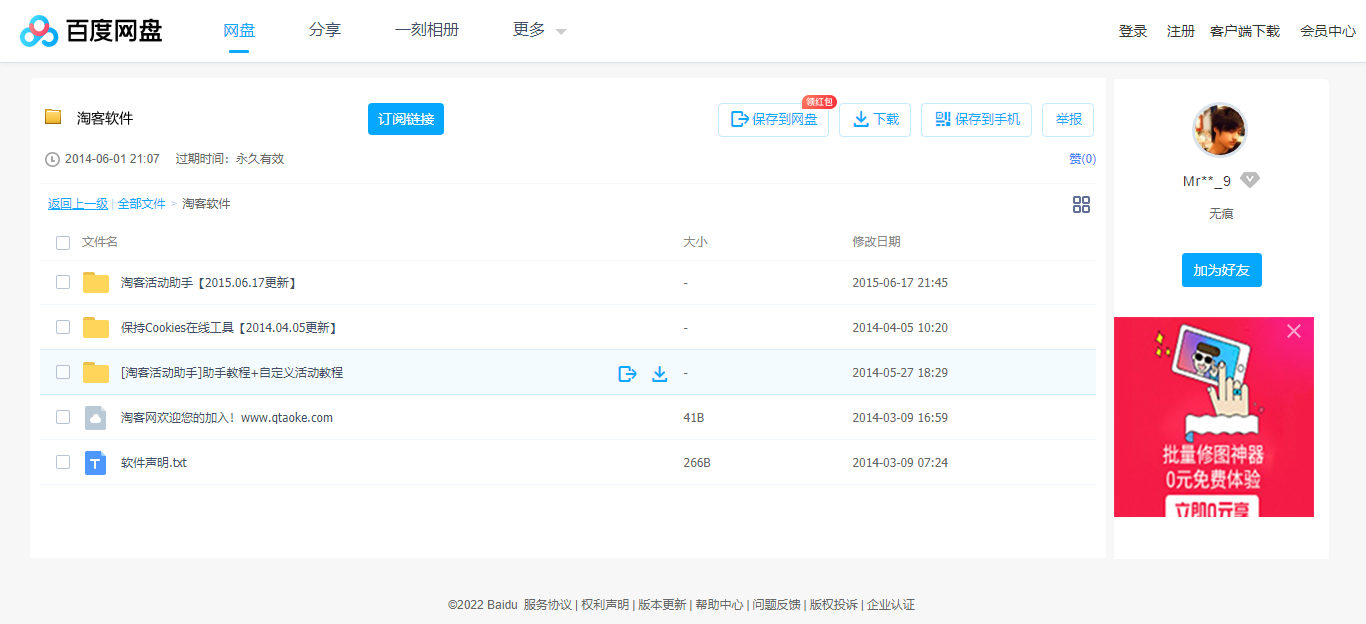Check the checkbox for 保持Cookies在线工具 folder

coord(63,327)
